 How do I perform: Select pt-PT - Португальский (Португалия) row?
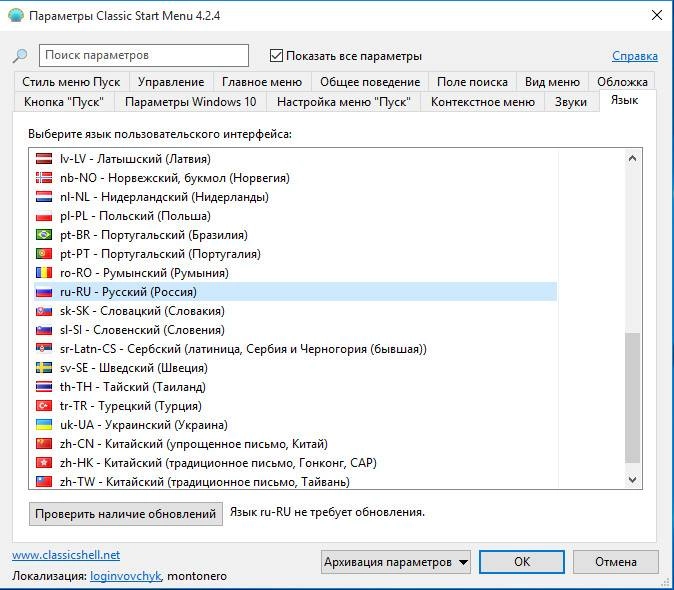(296, 254)
